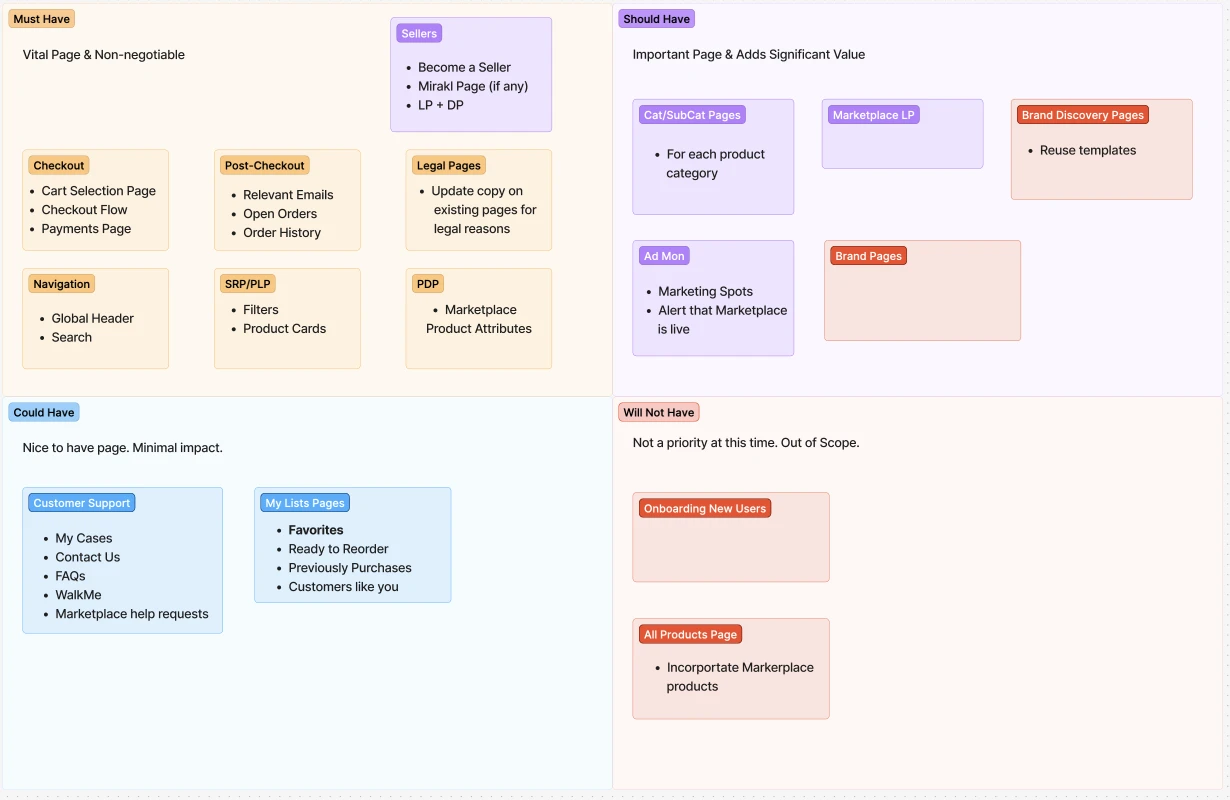Screen dimensions: 1230x800
Task: Click the All Products Page tag
Action: (x=691, y=634)
